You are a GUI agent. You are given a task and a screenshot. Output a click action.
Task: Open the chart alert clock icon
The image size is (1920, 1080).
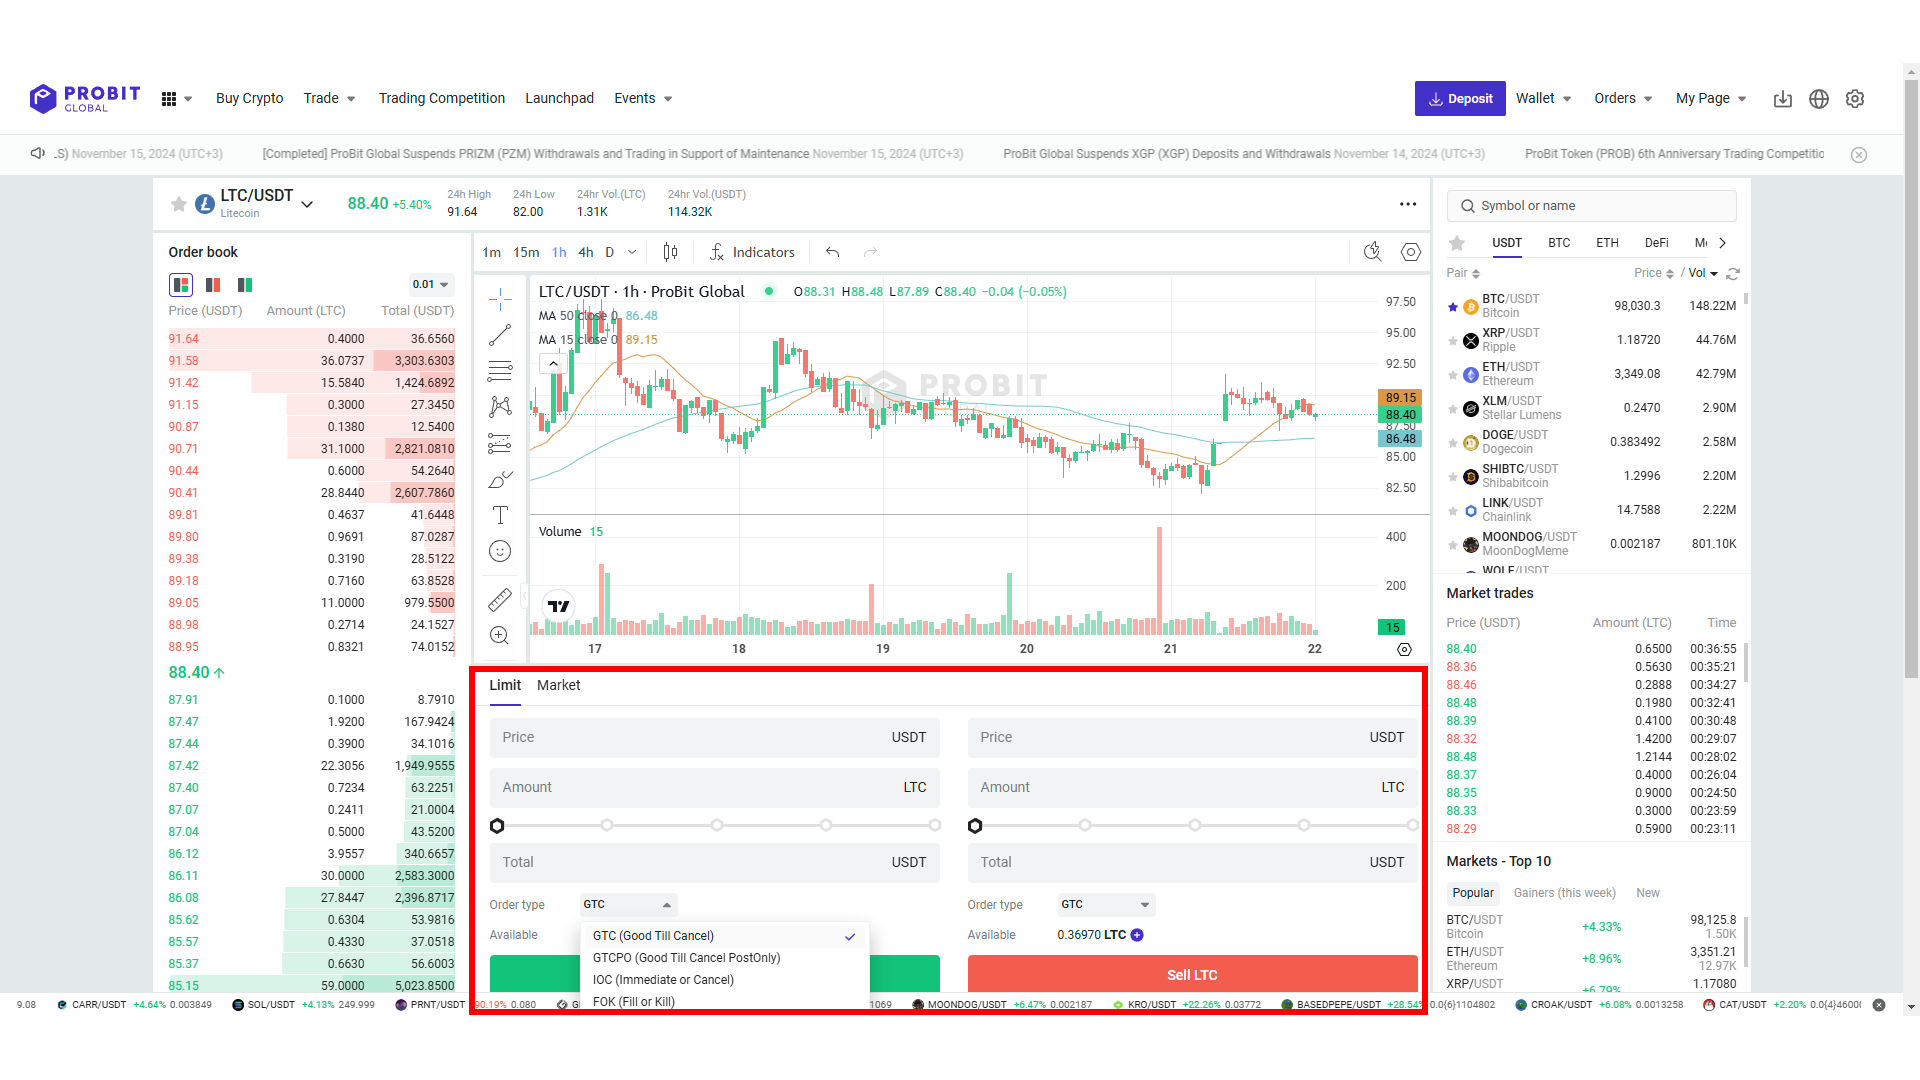1373,252
